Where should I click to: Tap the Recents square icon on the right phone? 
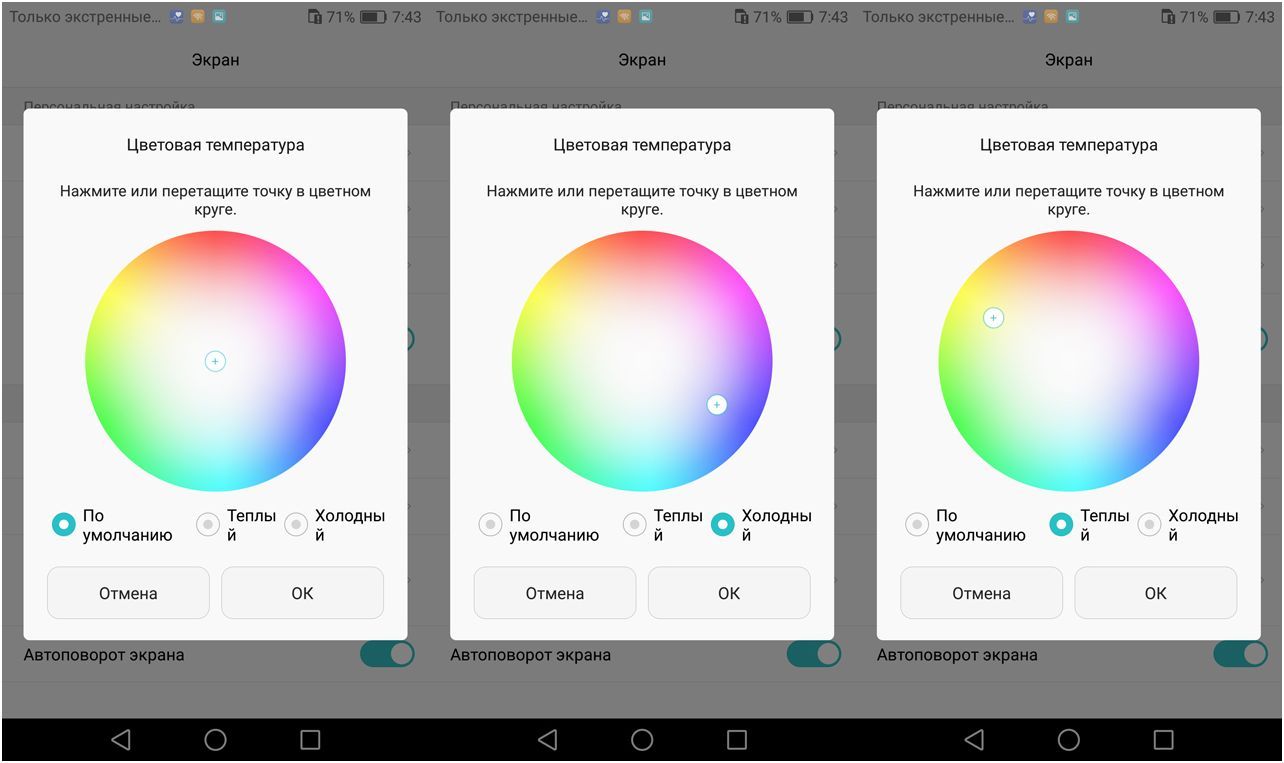(1163, 740)
